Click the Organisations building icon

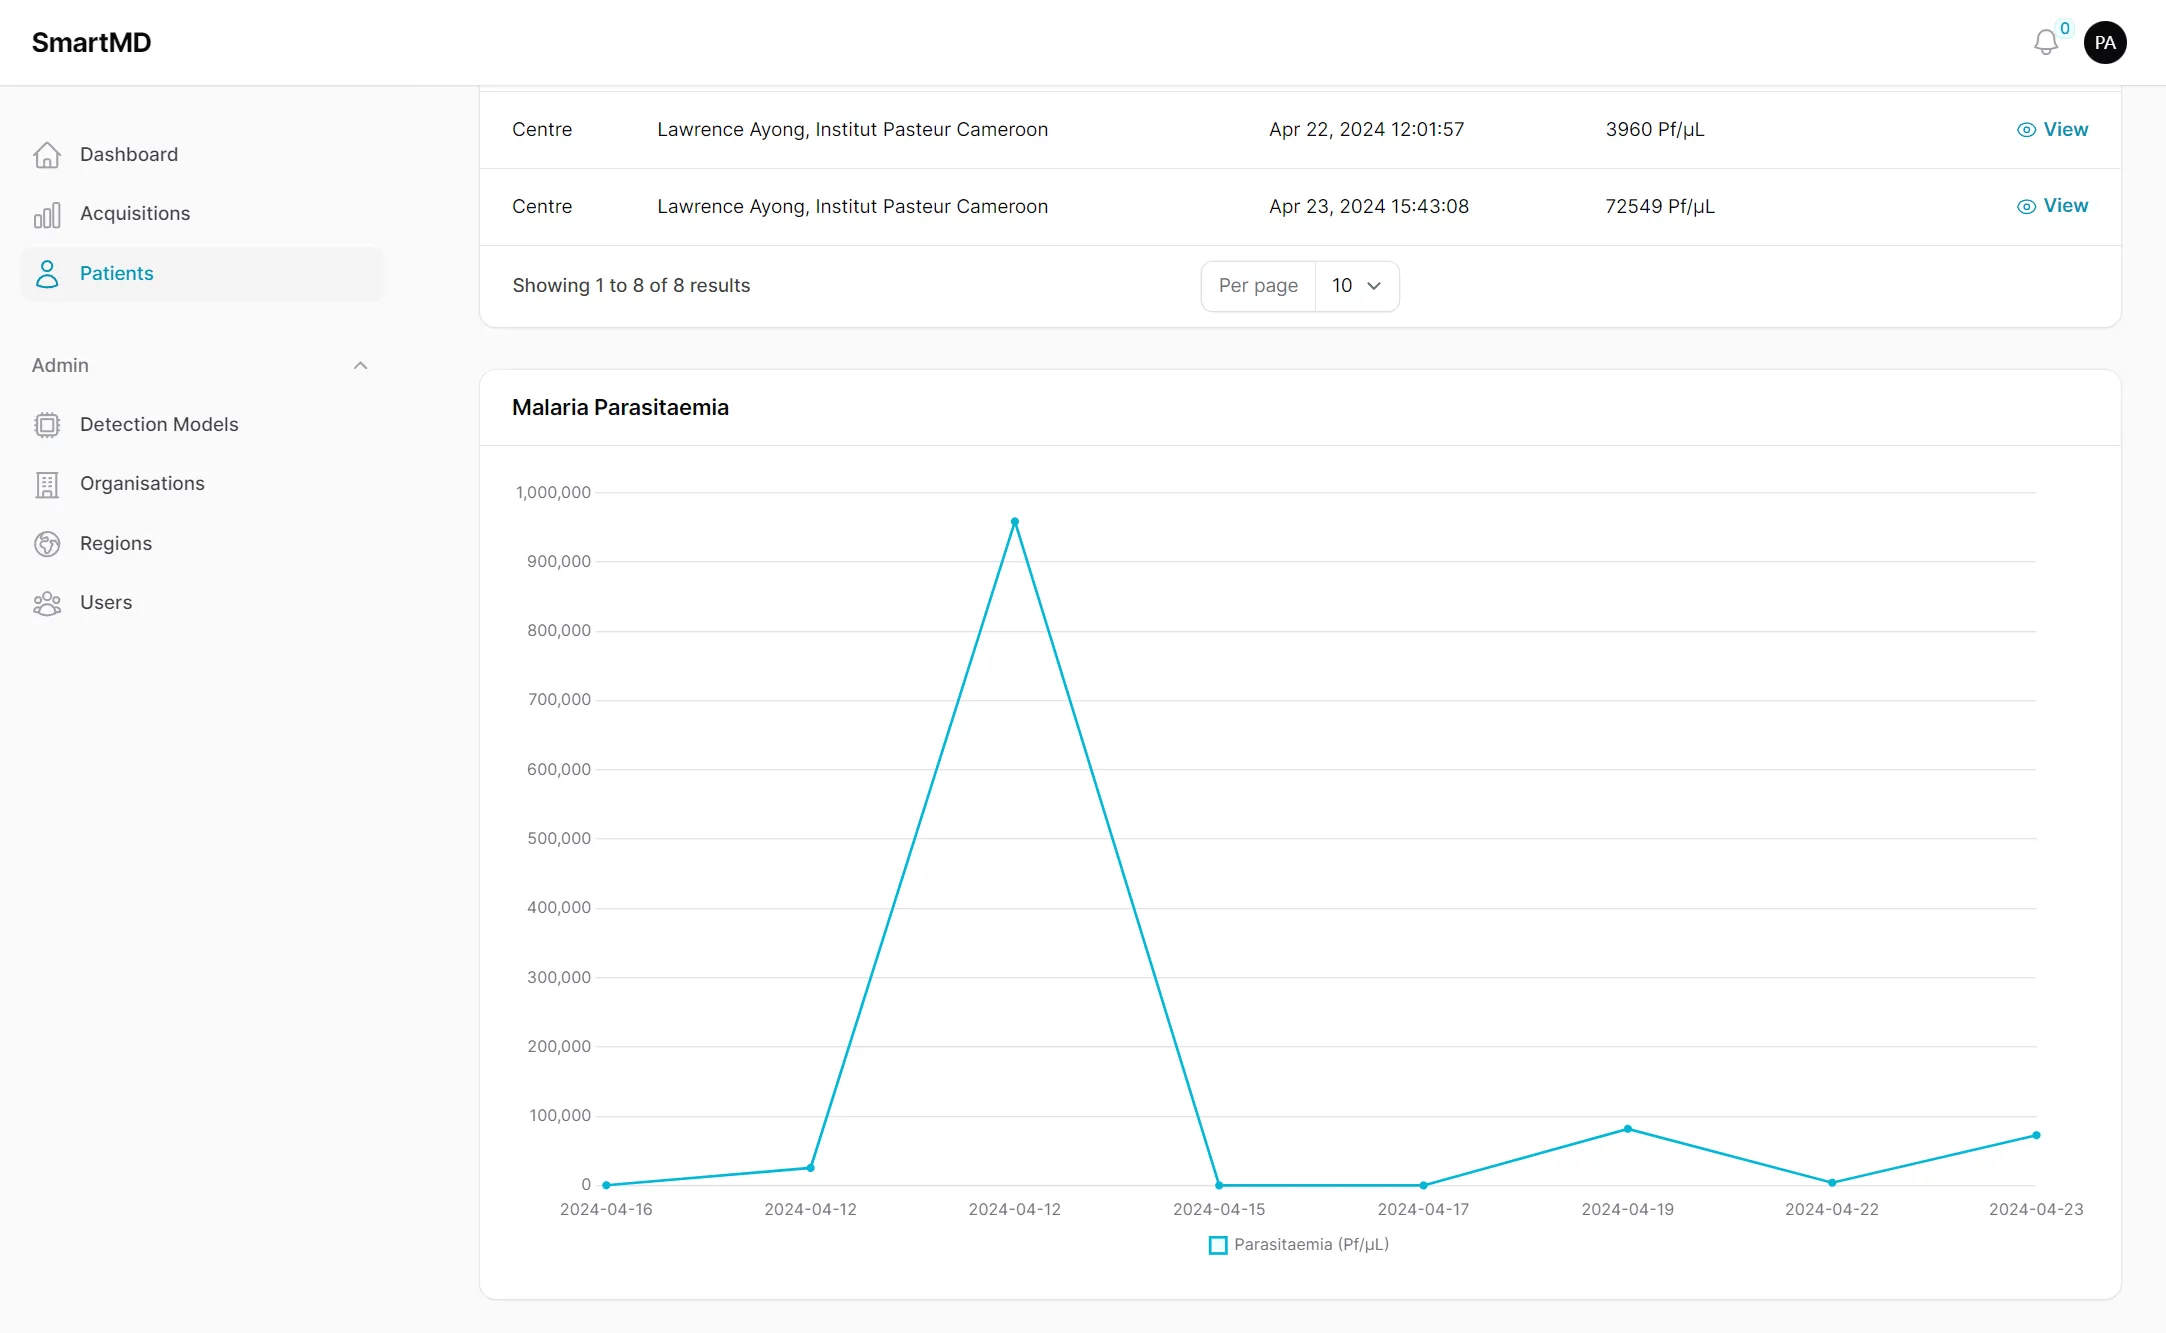pyautogui.click(x=47, y=484)
